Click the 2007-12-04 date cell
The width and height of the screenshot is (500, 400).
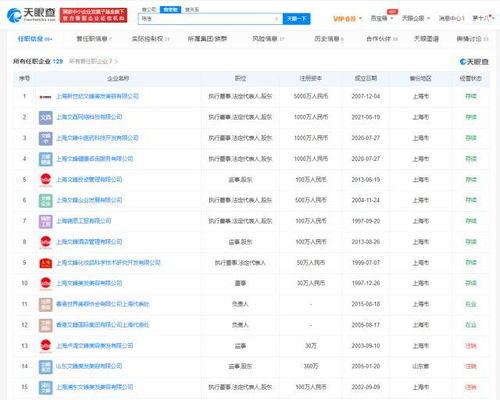coord(366,96)
